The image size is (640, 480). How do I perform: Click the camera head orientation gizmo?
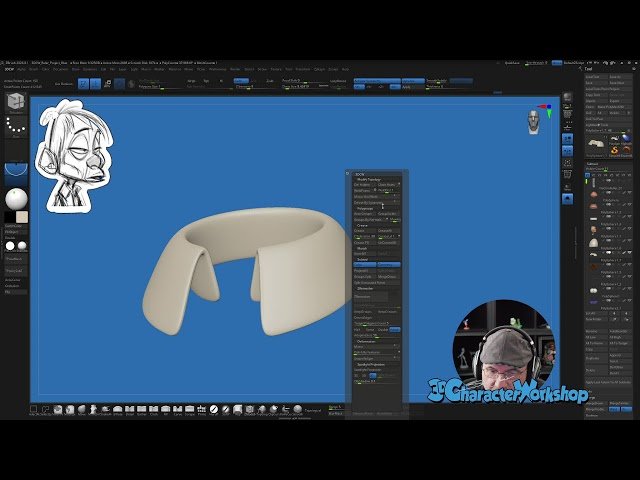536,122
